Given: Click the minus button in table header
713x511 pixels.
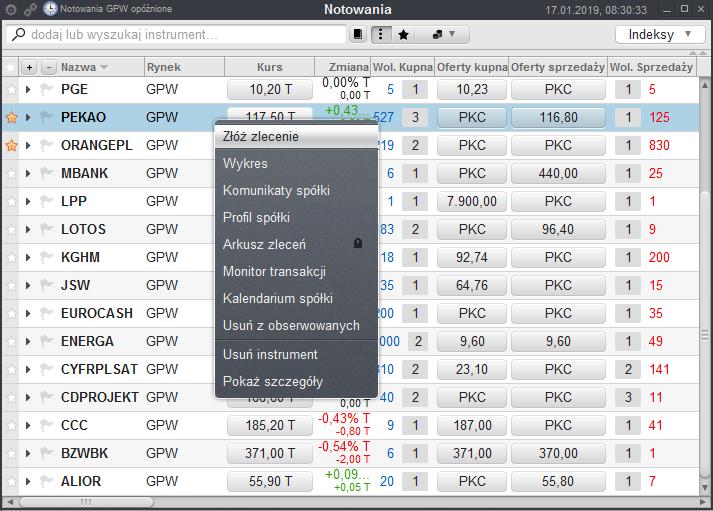Looking at the screenshot, I should [49, 67].
